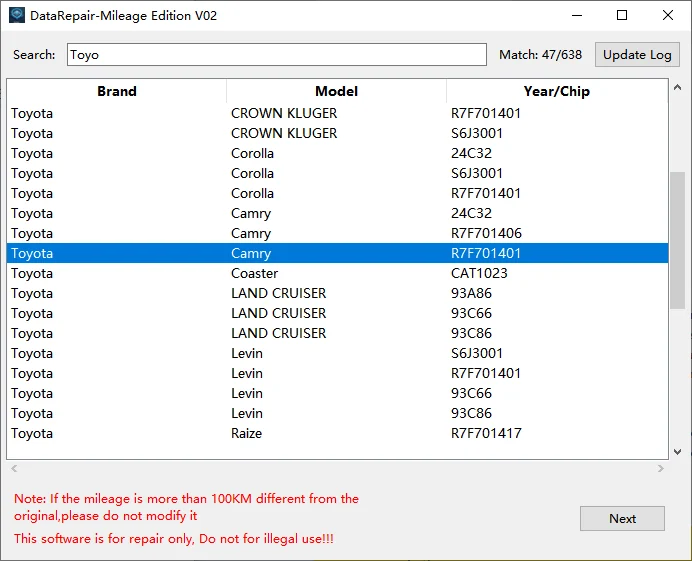Screen dimensions: 692x561
Task: Click the Next button
Action: coord(622,518)
